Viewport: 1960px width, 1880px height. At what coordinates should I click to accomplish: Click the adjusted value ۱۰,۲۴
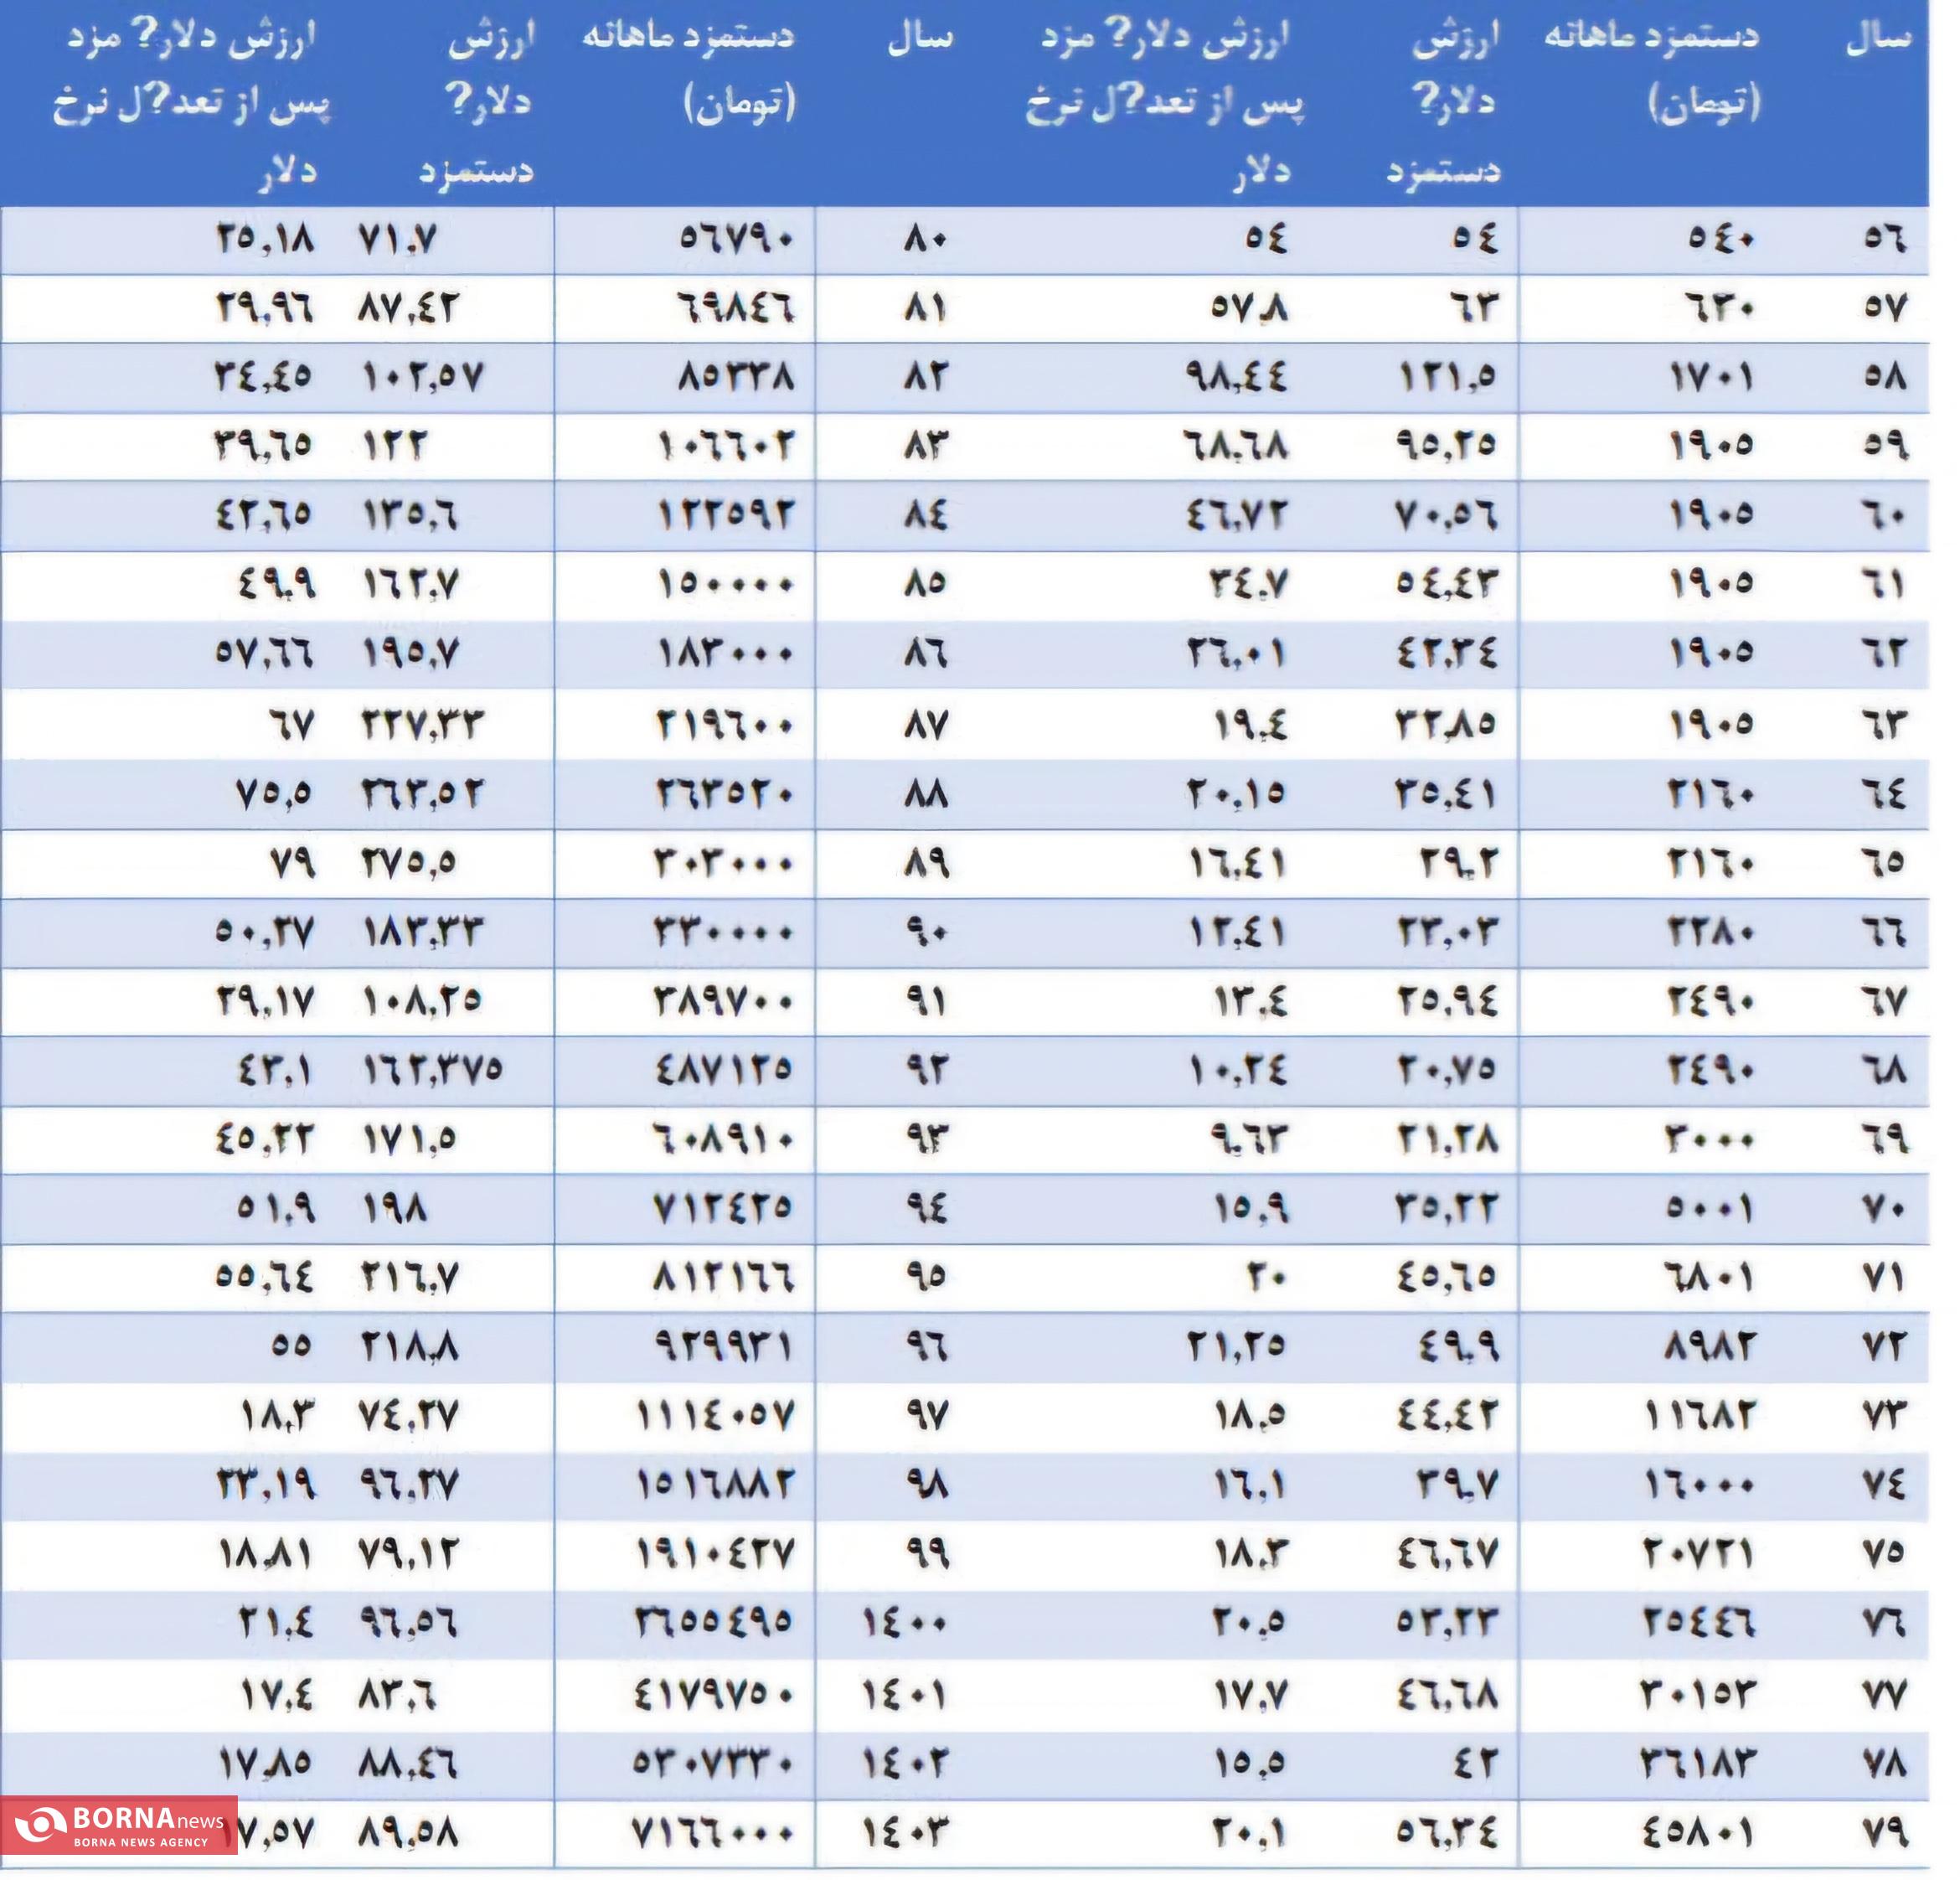pos(1237,1069)
